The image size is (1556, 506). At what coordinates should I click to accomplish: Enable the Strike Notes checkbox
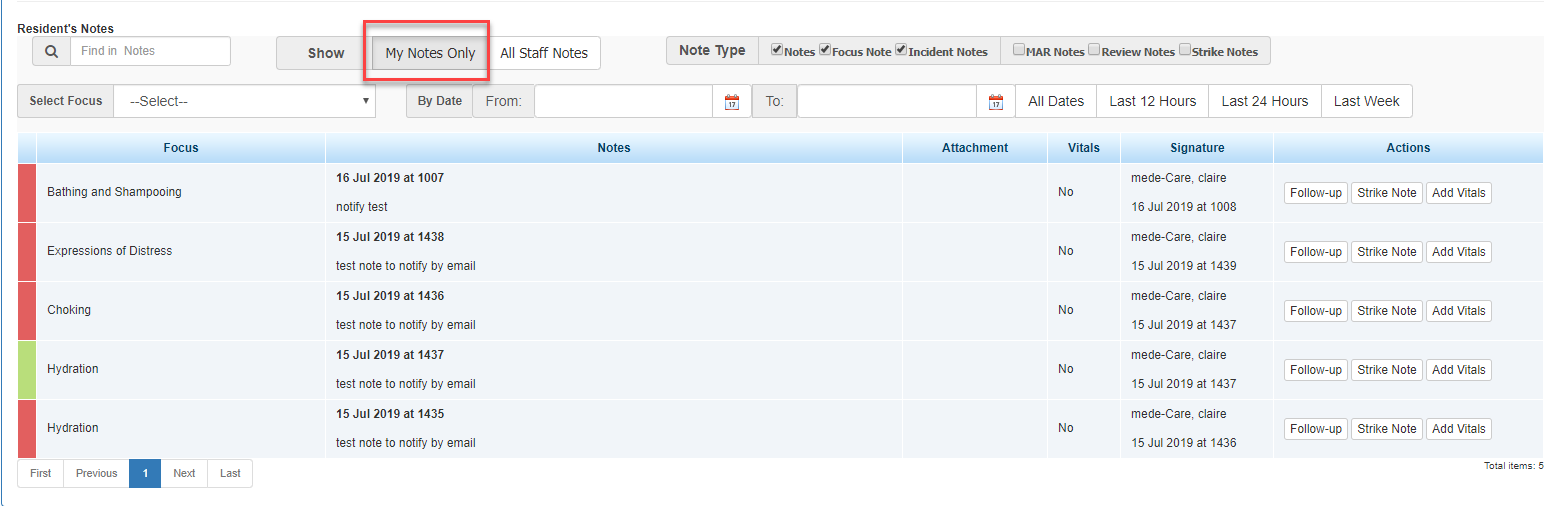click(x=1185, y=50)
